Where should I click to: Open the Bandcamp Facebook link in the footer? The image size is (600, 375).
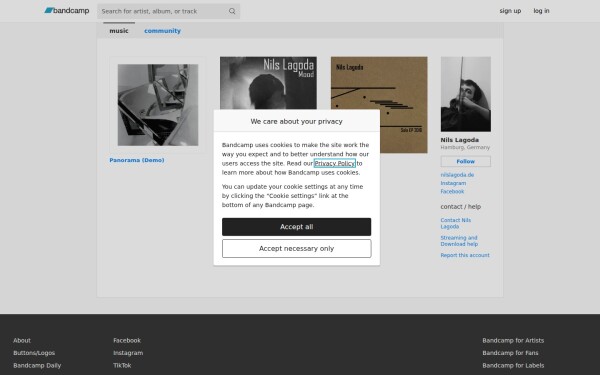[x=127, y=340]
